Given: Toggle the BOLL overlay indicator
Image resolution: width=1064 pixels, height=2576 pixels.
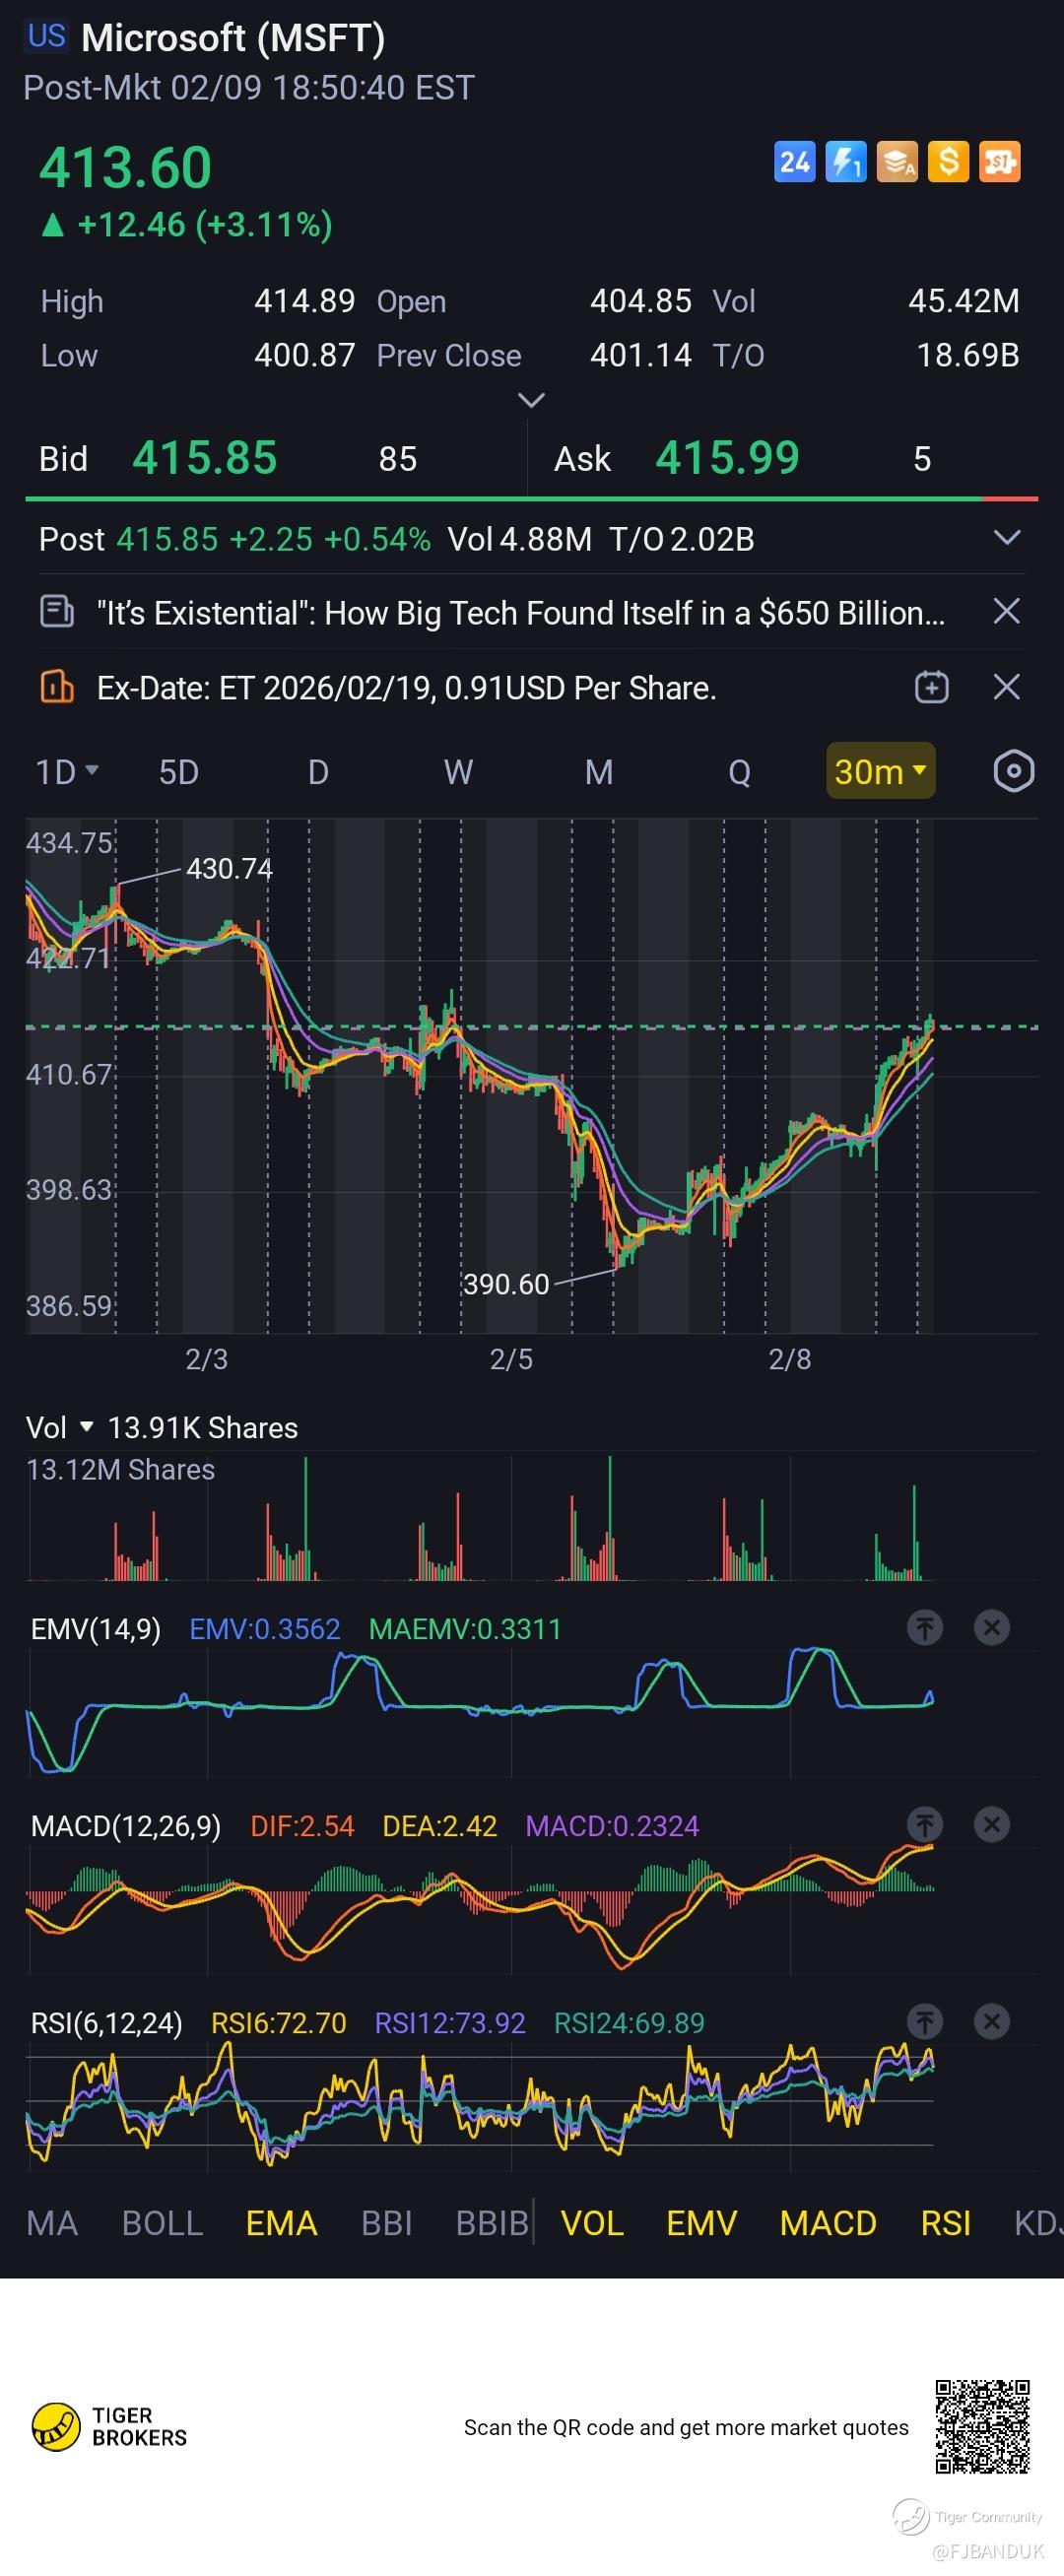Looking at the screenshot, I should coord(162,2223).
